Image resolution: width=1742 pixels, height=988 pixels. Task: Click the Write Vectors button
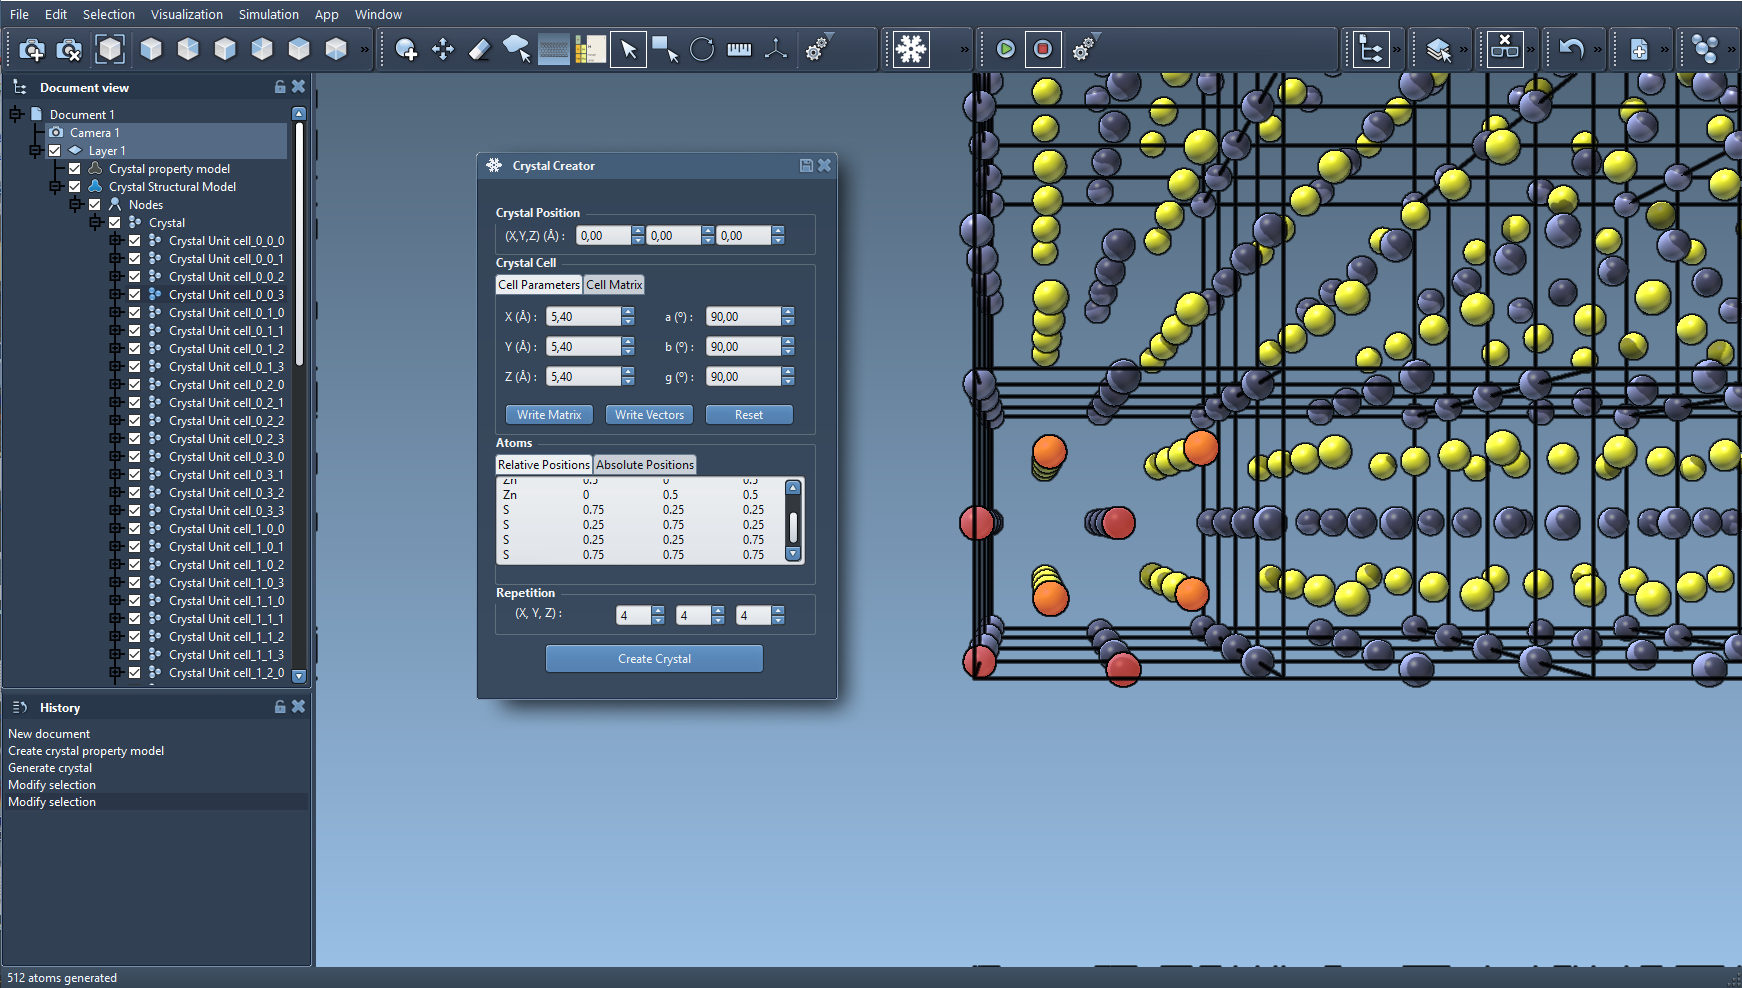649,415
